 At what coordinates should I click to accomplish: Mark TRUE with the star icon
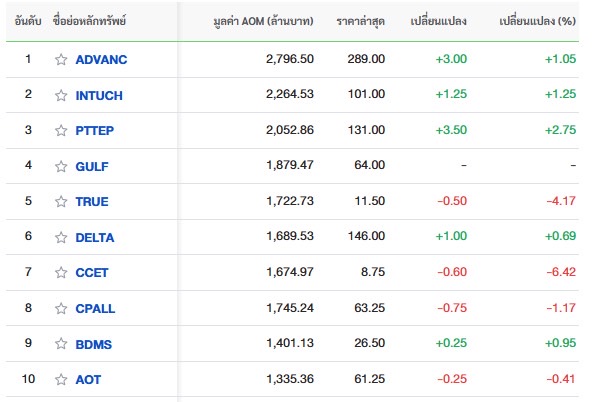[x=61, y=201]
